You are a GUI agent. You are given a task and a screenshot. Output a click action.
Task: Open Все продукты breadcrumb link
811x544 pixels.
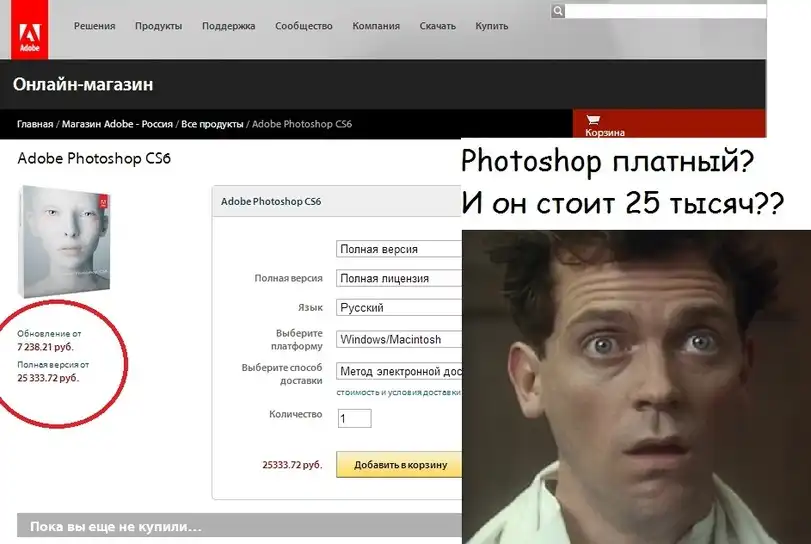[x=211, y=124]
